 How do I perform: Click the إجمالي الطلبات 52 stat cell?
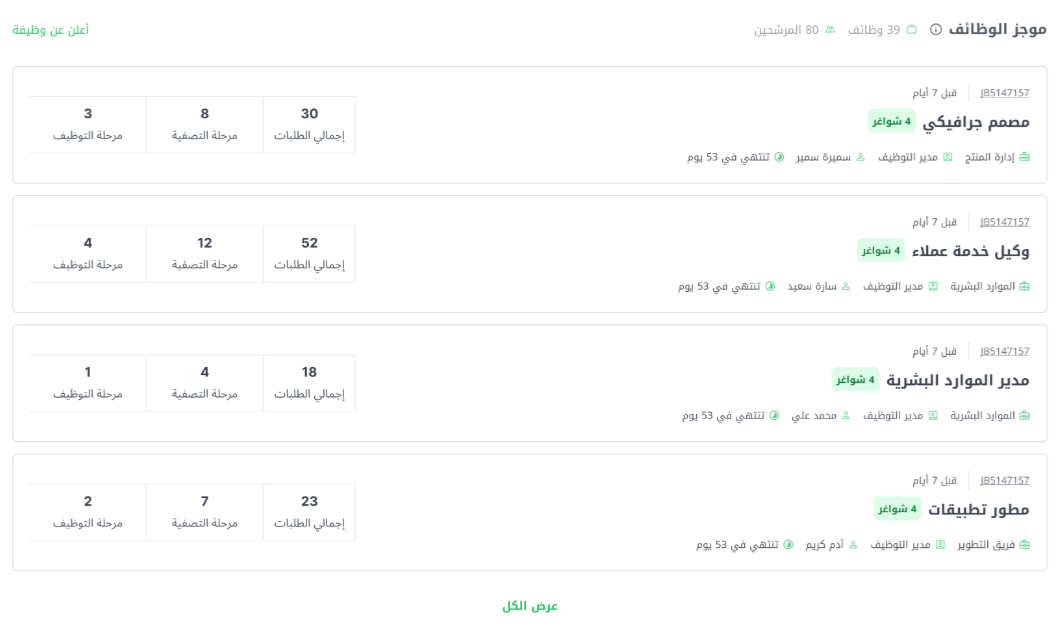click(x=309, y=253)
